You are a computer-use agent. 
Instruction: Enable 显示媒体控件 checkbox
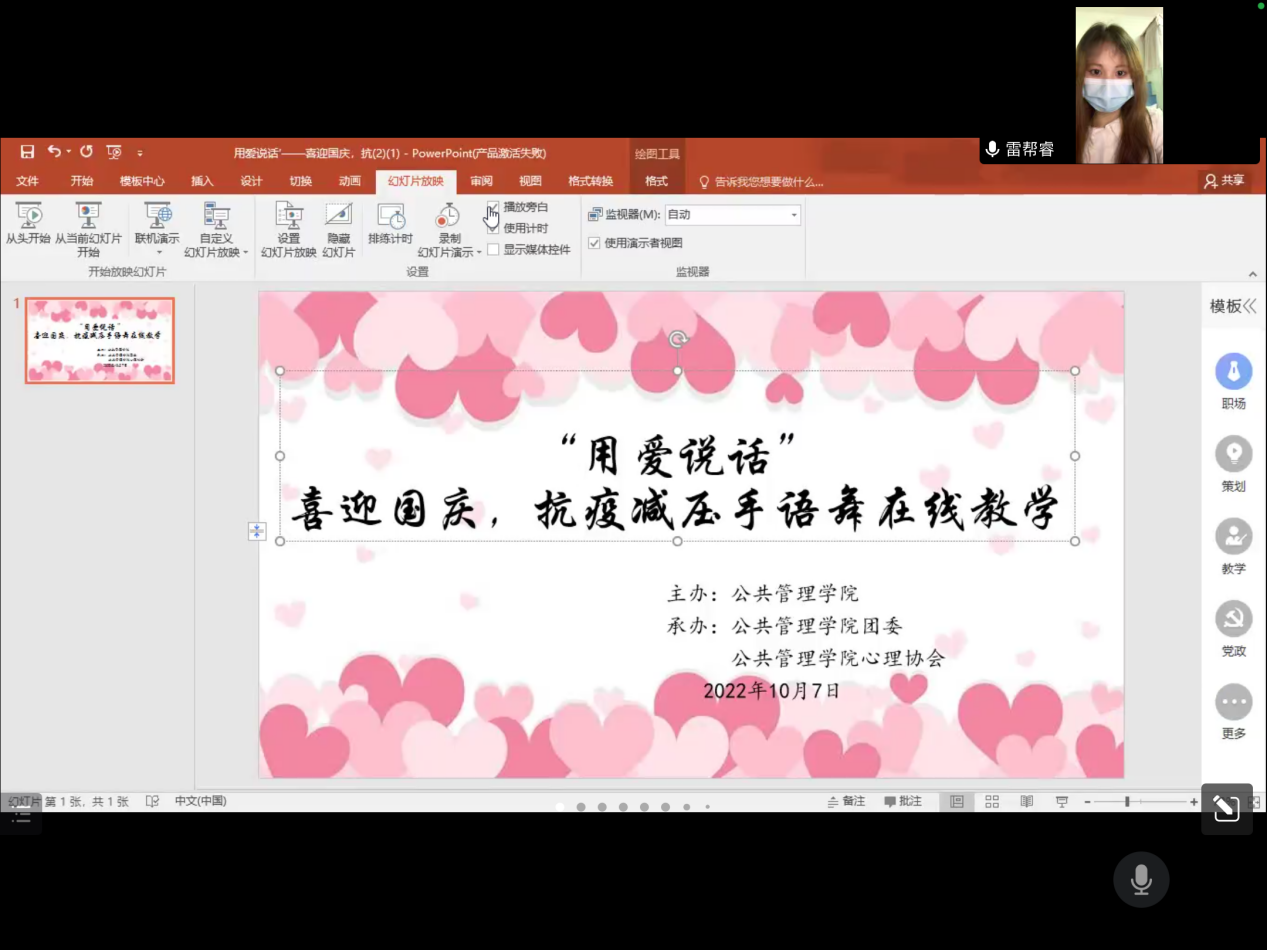(493, 250)
